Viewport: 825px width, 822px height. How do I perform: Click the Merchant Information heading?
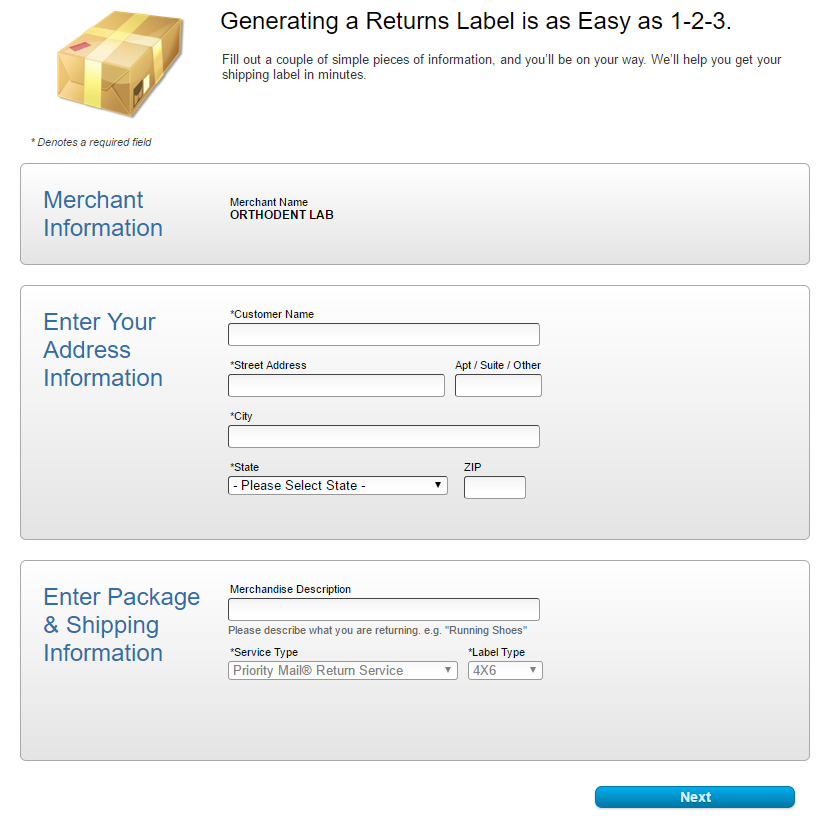[103, 214]
